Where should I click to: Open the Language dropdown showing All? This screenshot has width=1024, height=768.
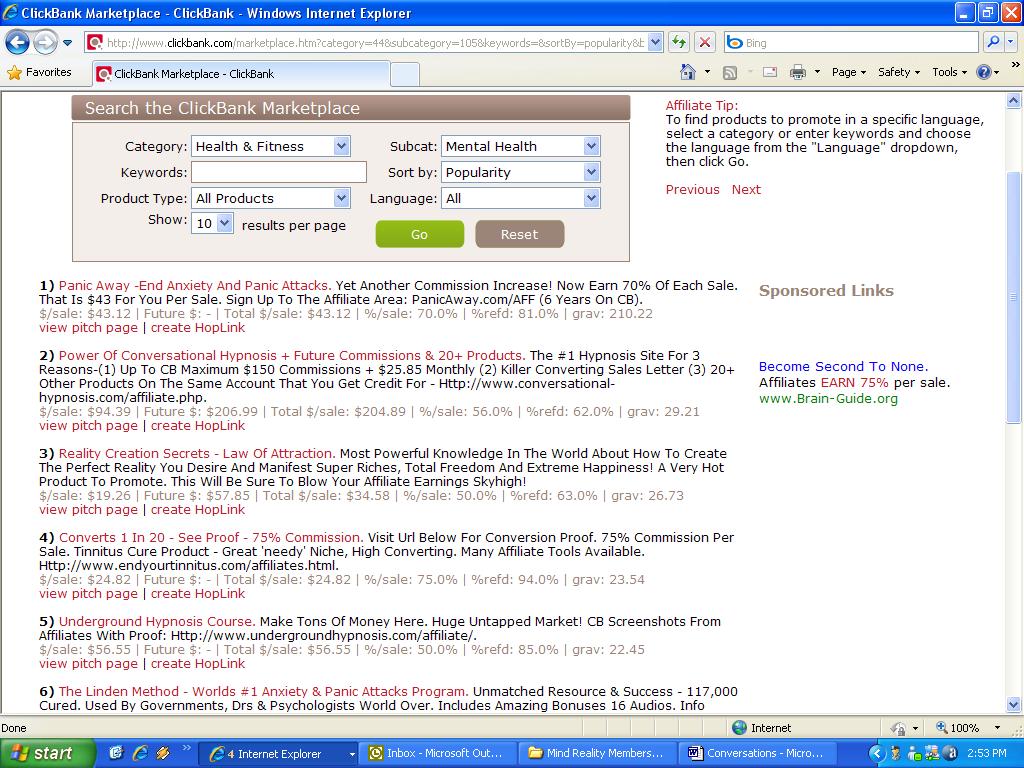click(x=520, y=199)
